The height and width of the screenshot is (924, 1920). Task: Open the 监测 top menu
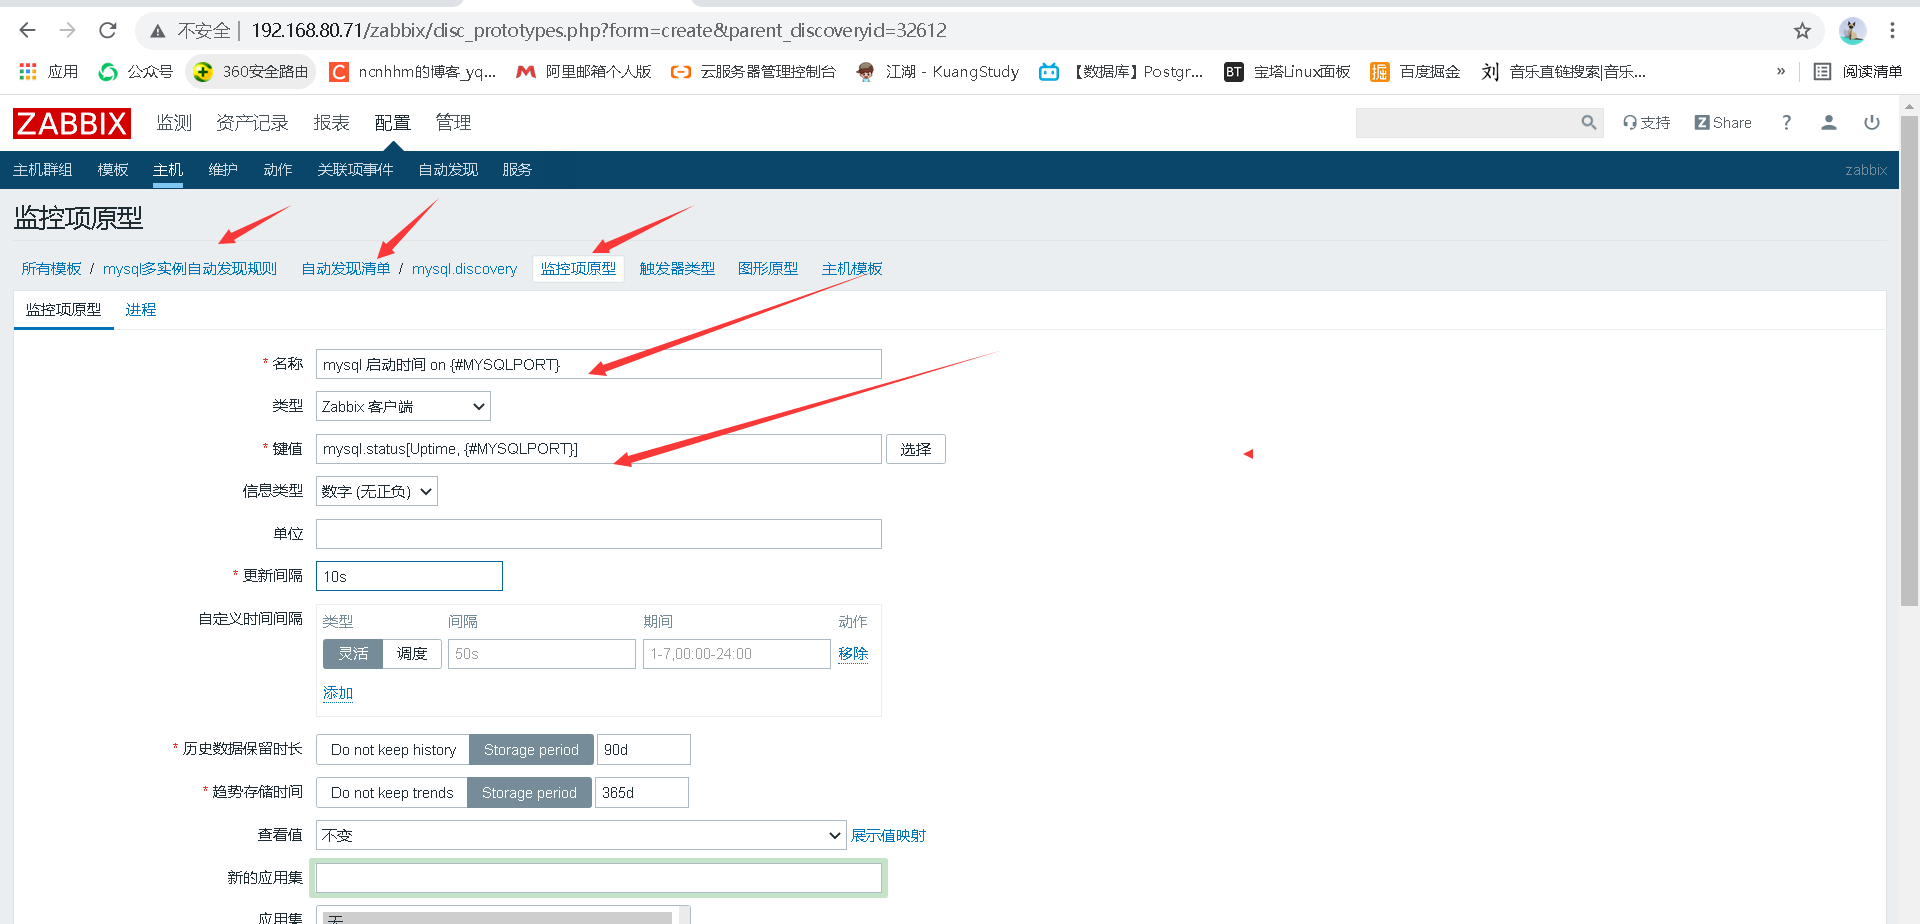[174, 123]
